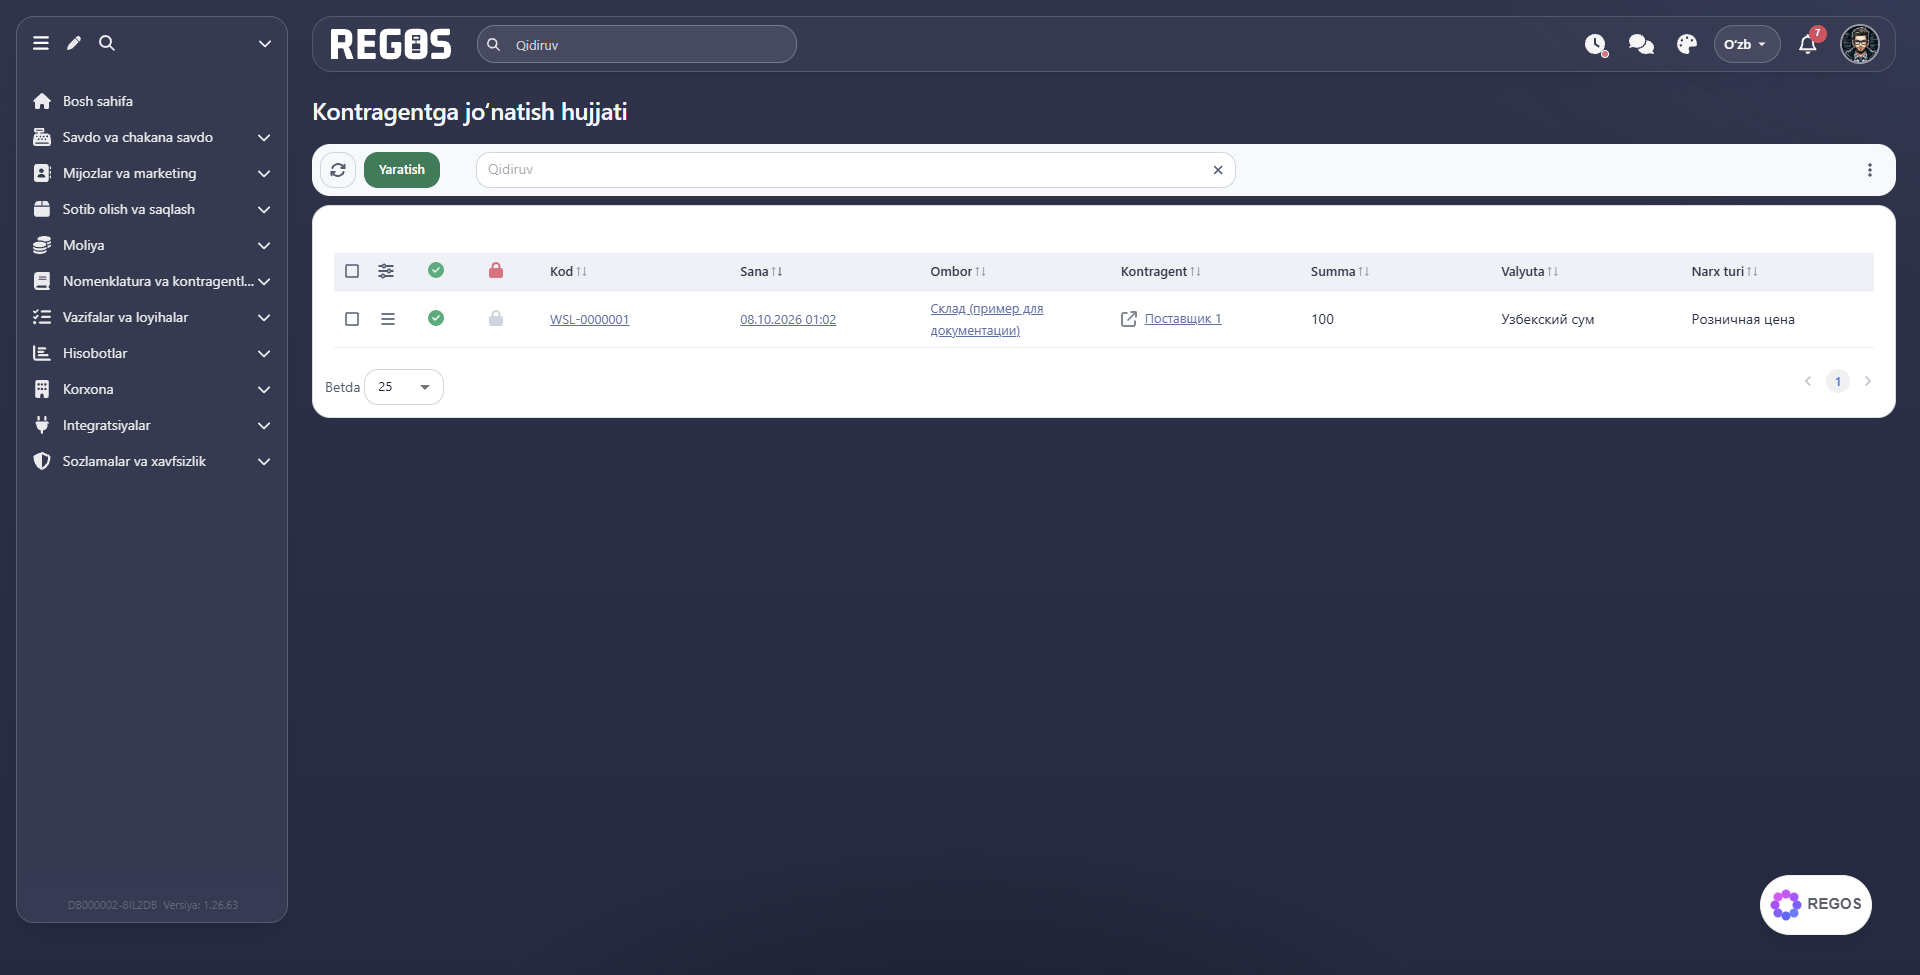The width and height of the screenshot is (1920, 975).
Task: Click the three-dot more options icon
Action: [x=1869, y=170]
